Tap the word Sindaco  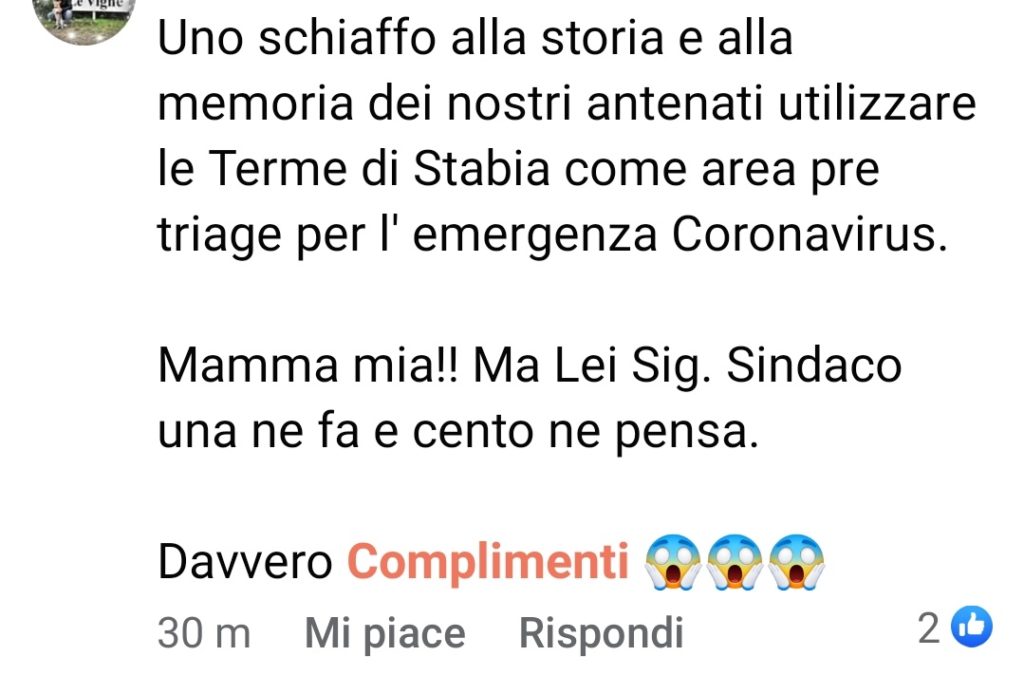814,365
